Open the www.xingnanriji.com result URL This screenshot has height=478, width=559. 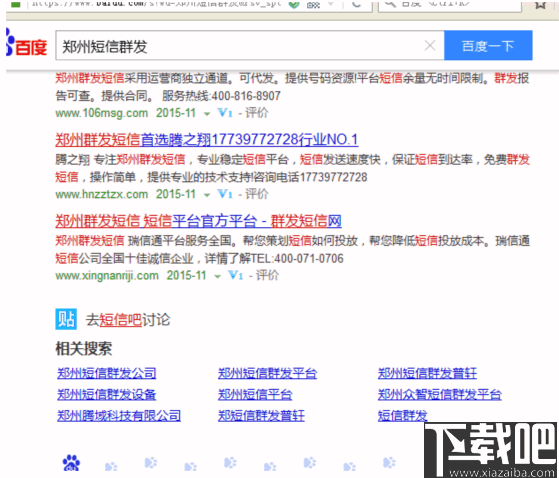[107, 276]
